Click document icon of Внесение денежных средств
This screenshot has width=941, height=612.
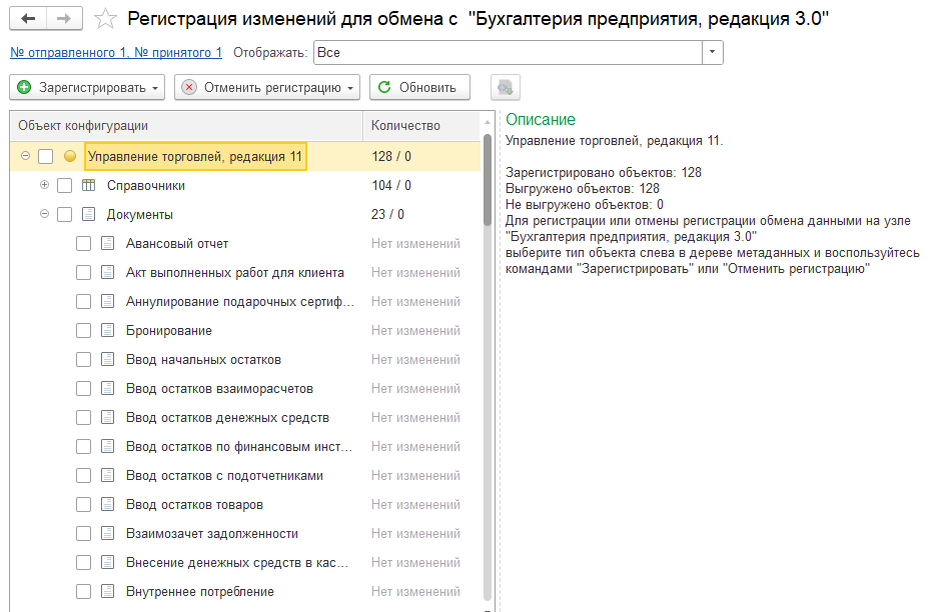107,563
